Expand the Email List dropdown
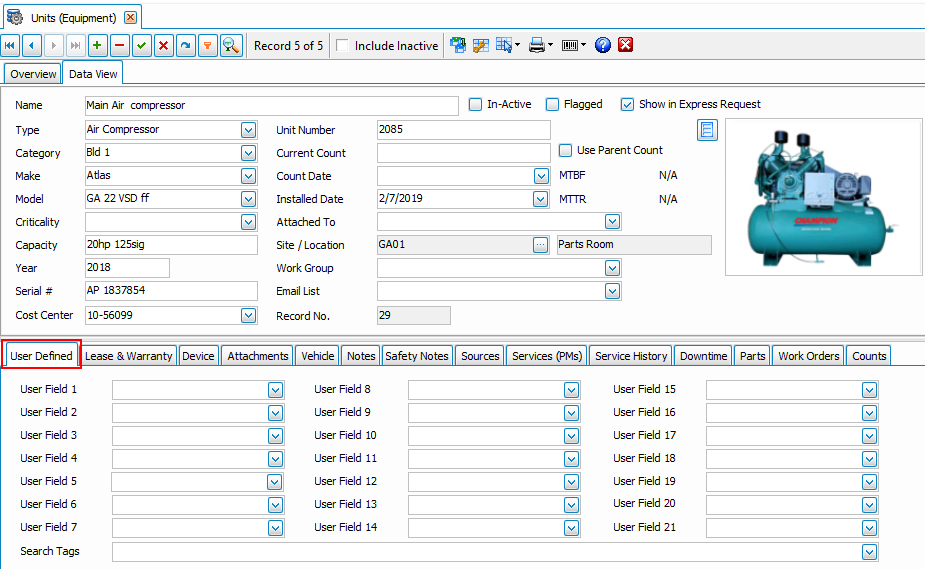The height and width of the screenshot is (575, 931). pos(612,291)
